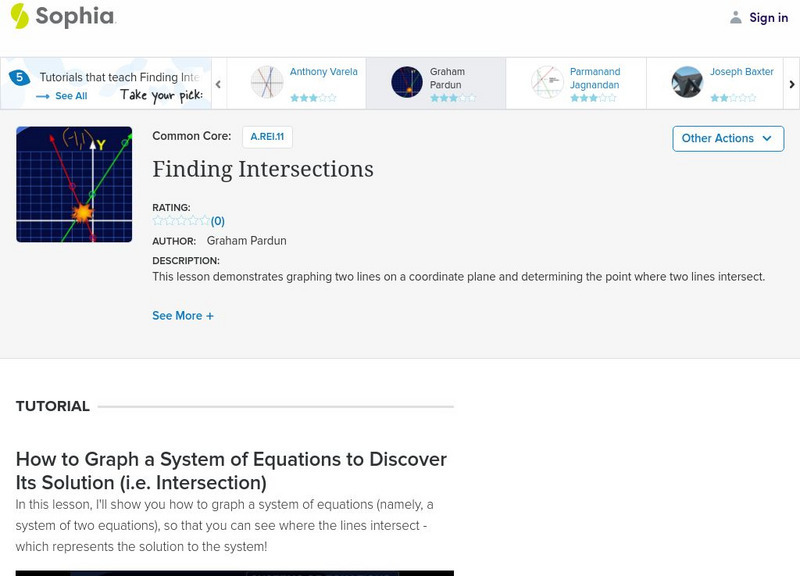Select Anthony Varela's tutorial name

pos(323,72)
